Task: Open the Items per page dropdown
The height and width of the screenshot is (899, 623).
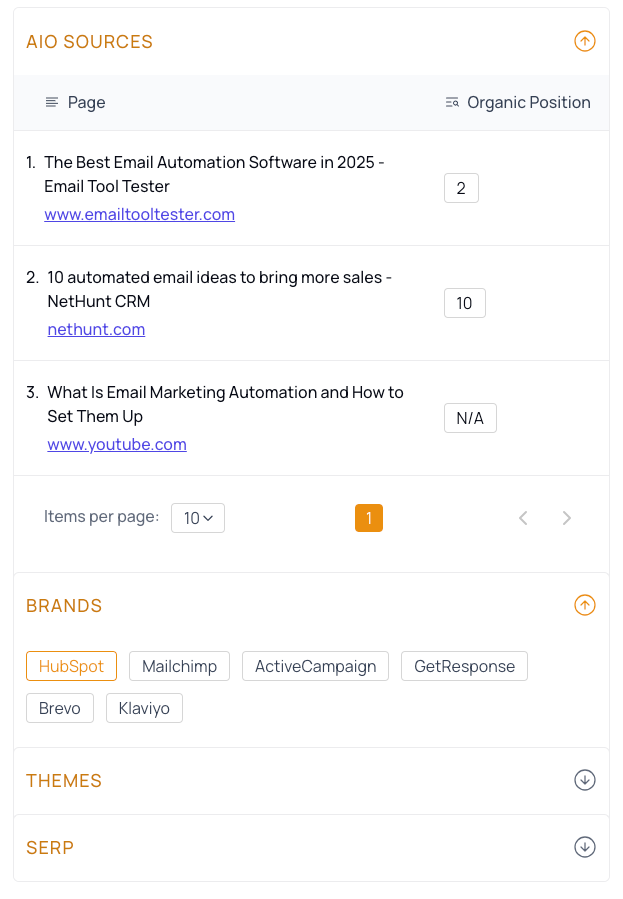Action: point(198,518)
